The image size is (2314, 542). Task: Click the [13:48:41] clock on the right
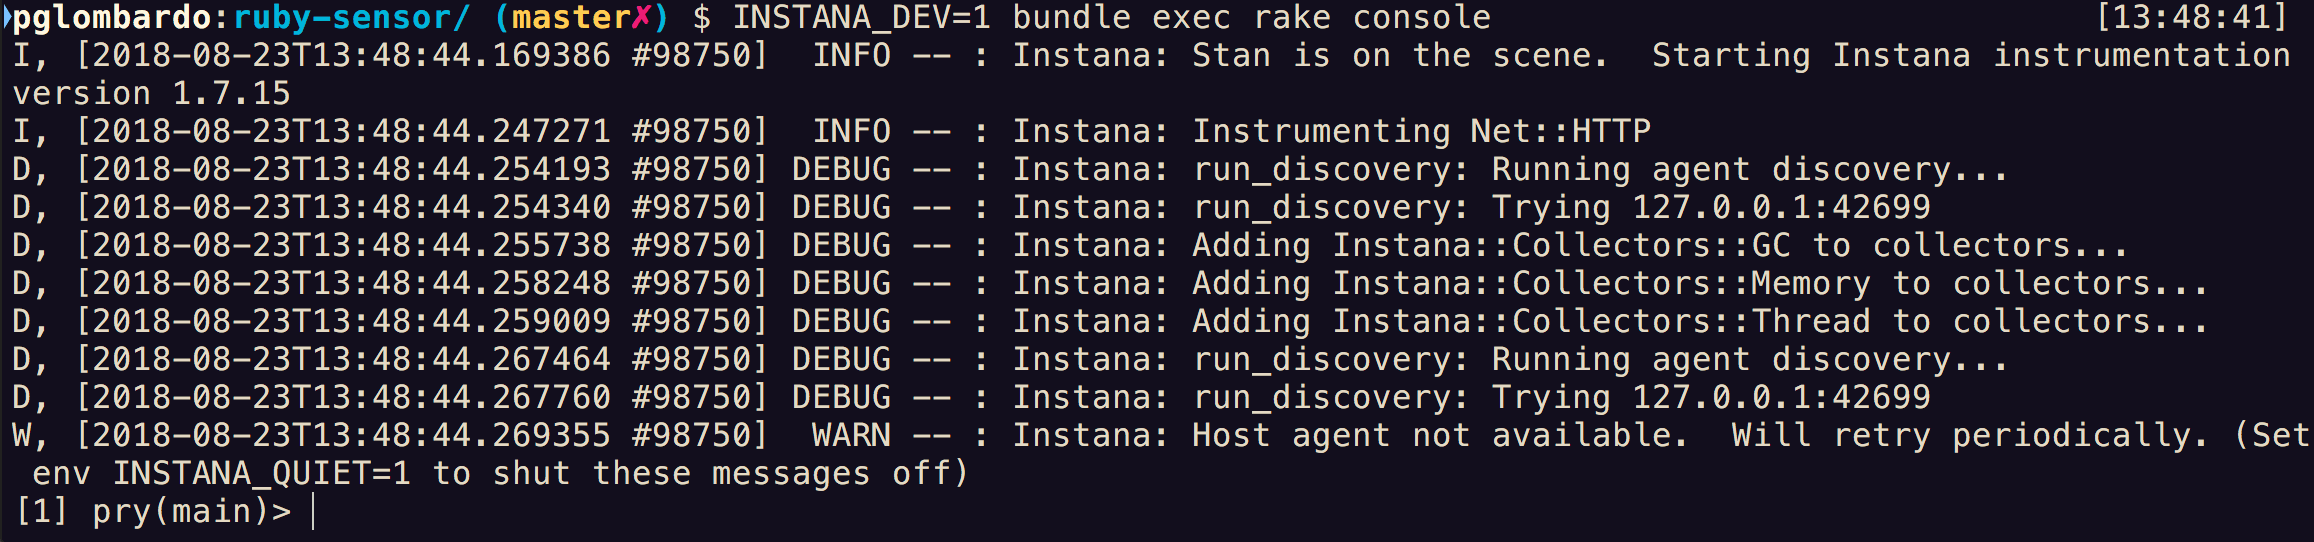2190,18
